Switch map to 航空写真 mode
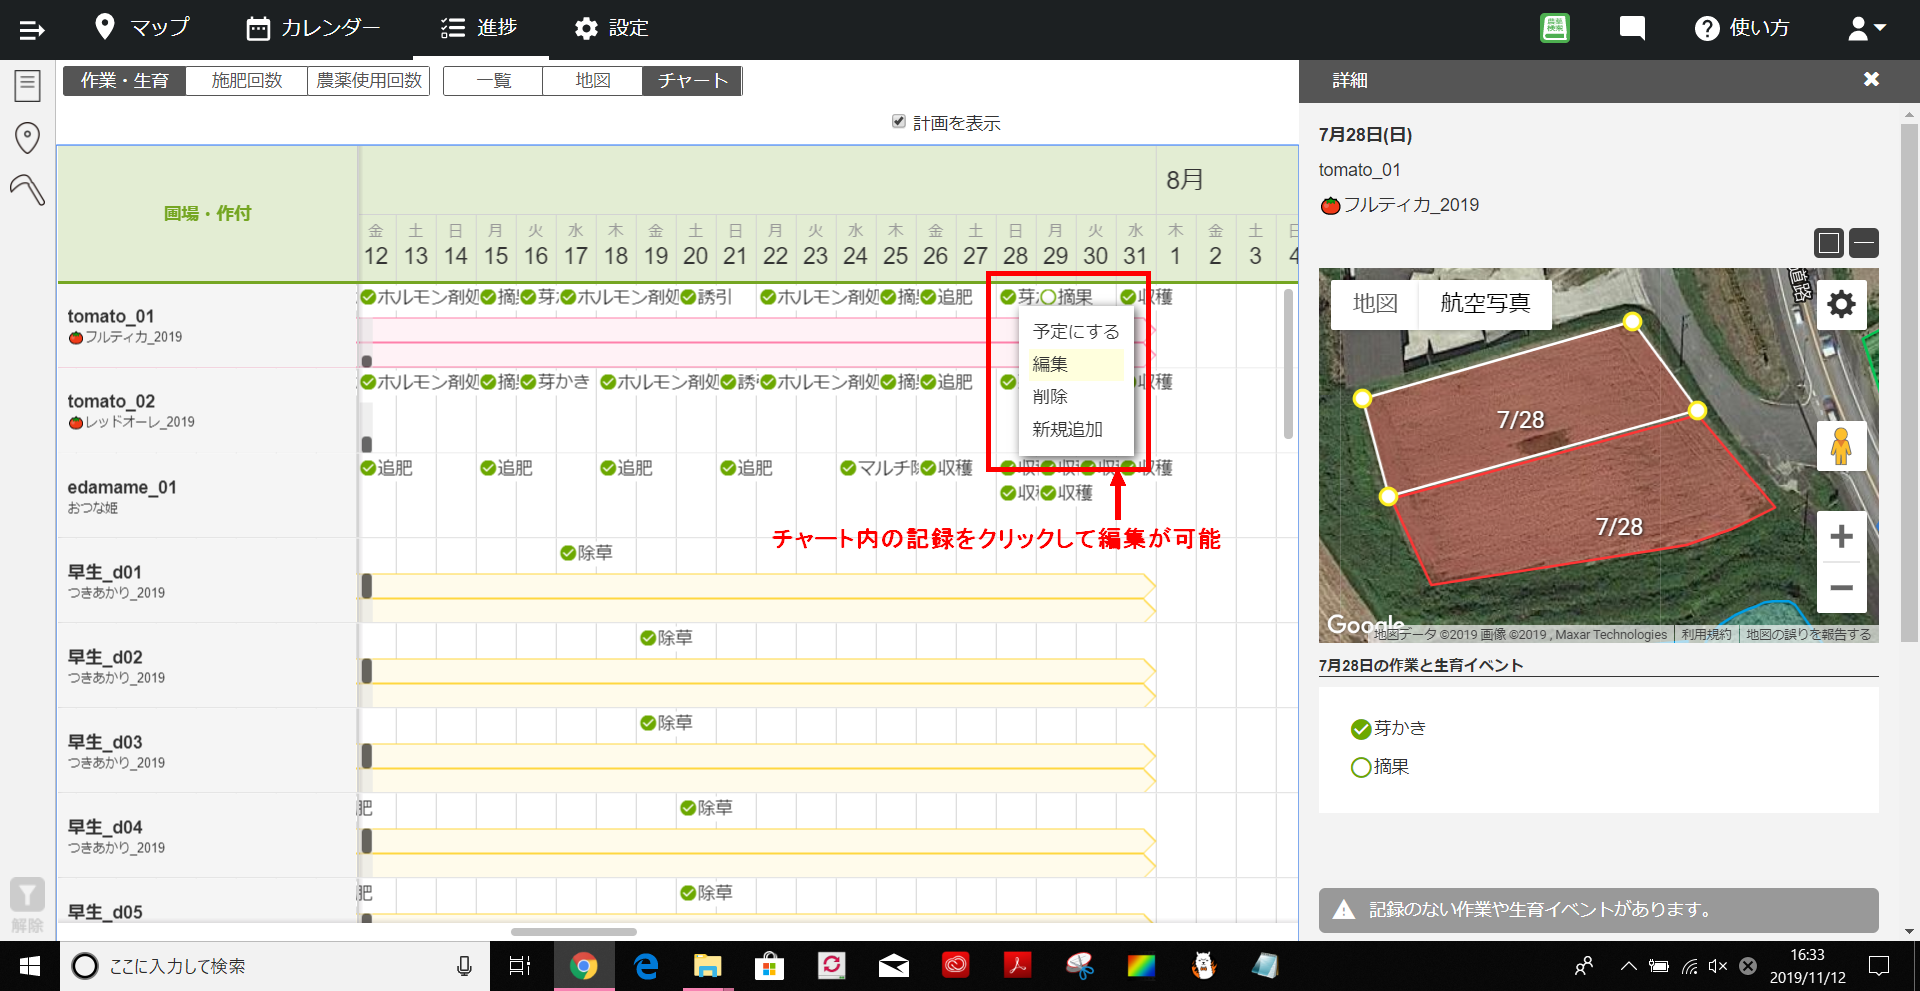Viewport: 1920px width, 991px height. click(1485, 303)
